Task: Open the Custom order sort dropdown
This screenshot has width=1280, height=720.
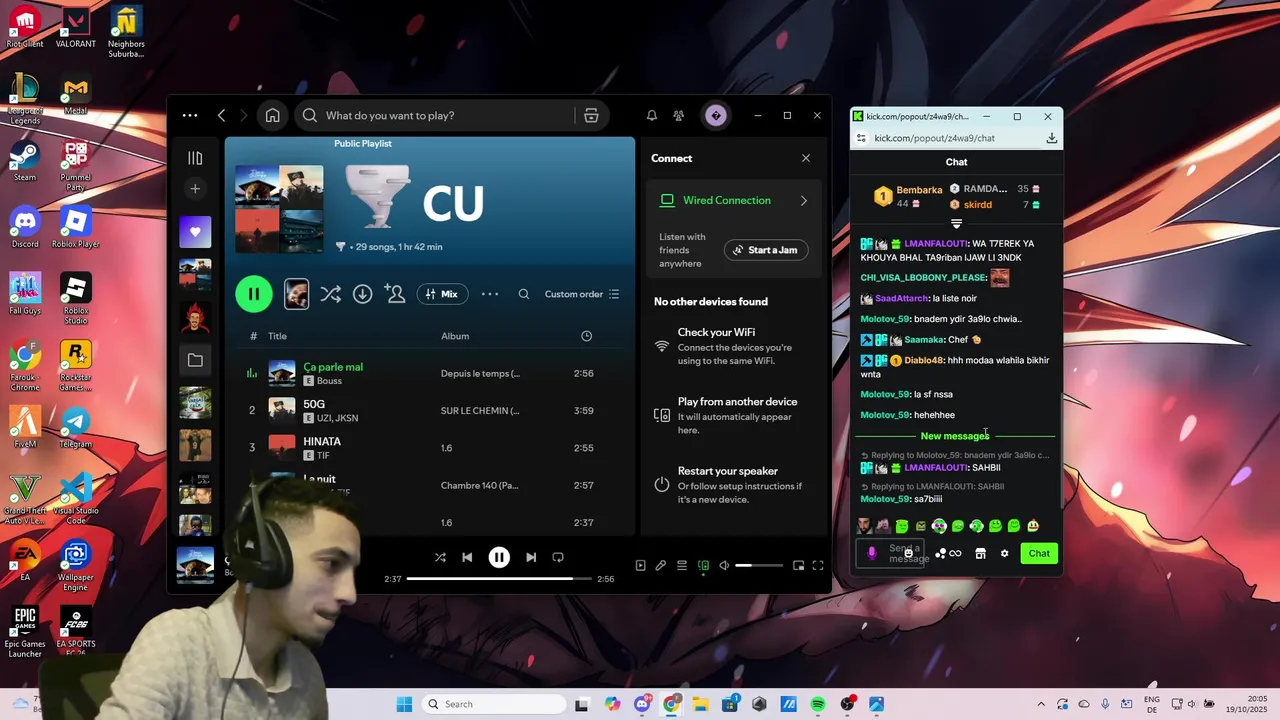Action: (x=582, y=294)
